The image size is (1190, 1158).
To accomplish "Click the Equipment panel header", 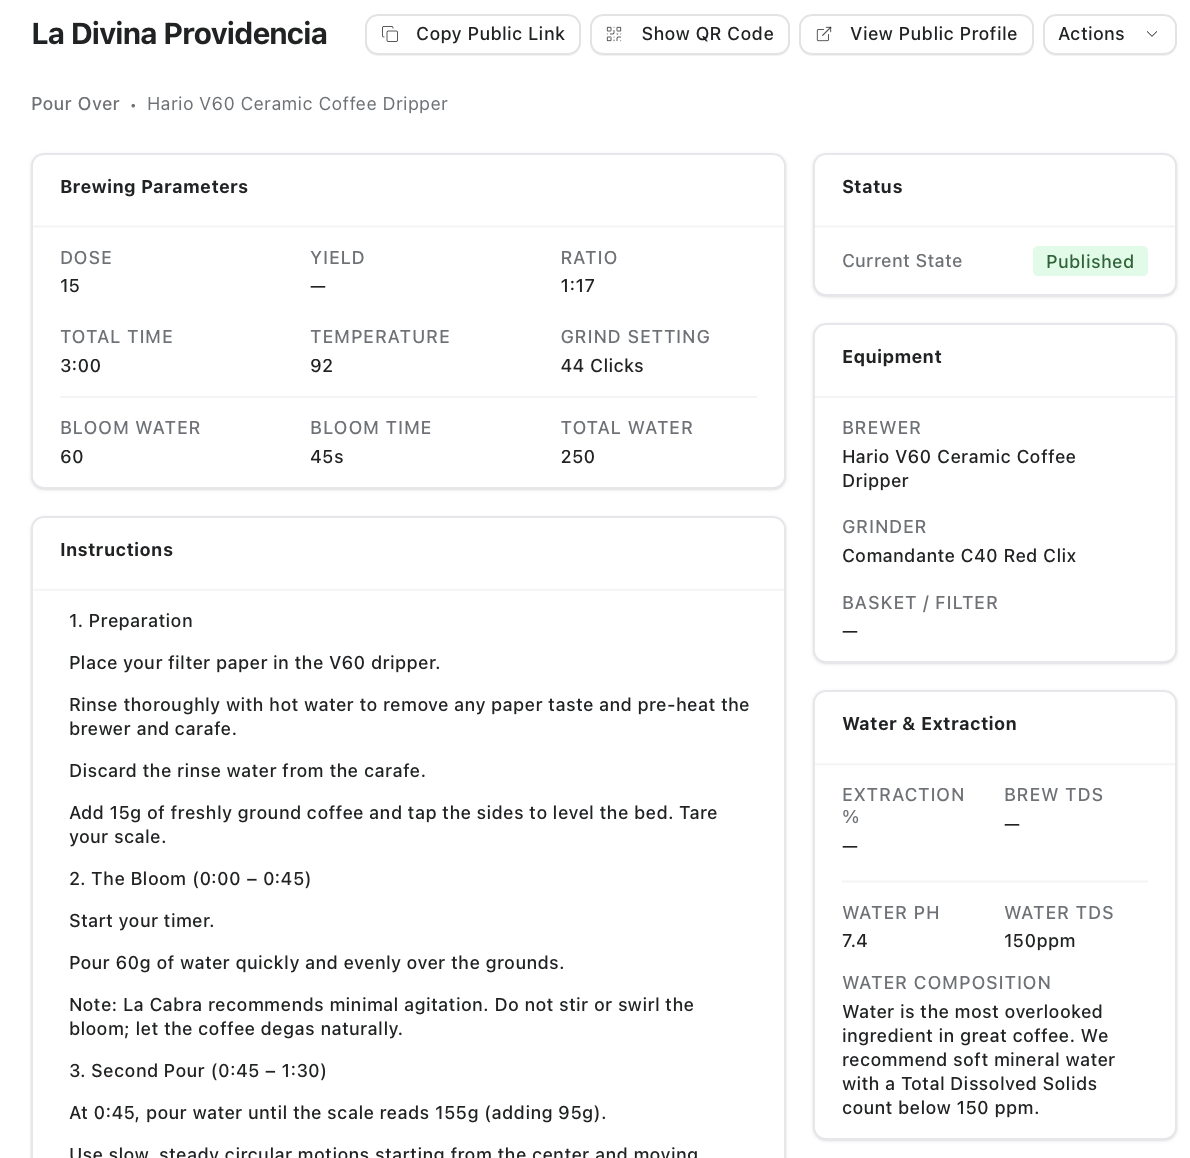I will 891,356.
